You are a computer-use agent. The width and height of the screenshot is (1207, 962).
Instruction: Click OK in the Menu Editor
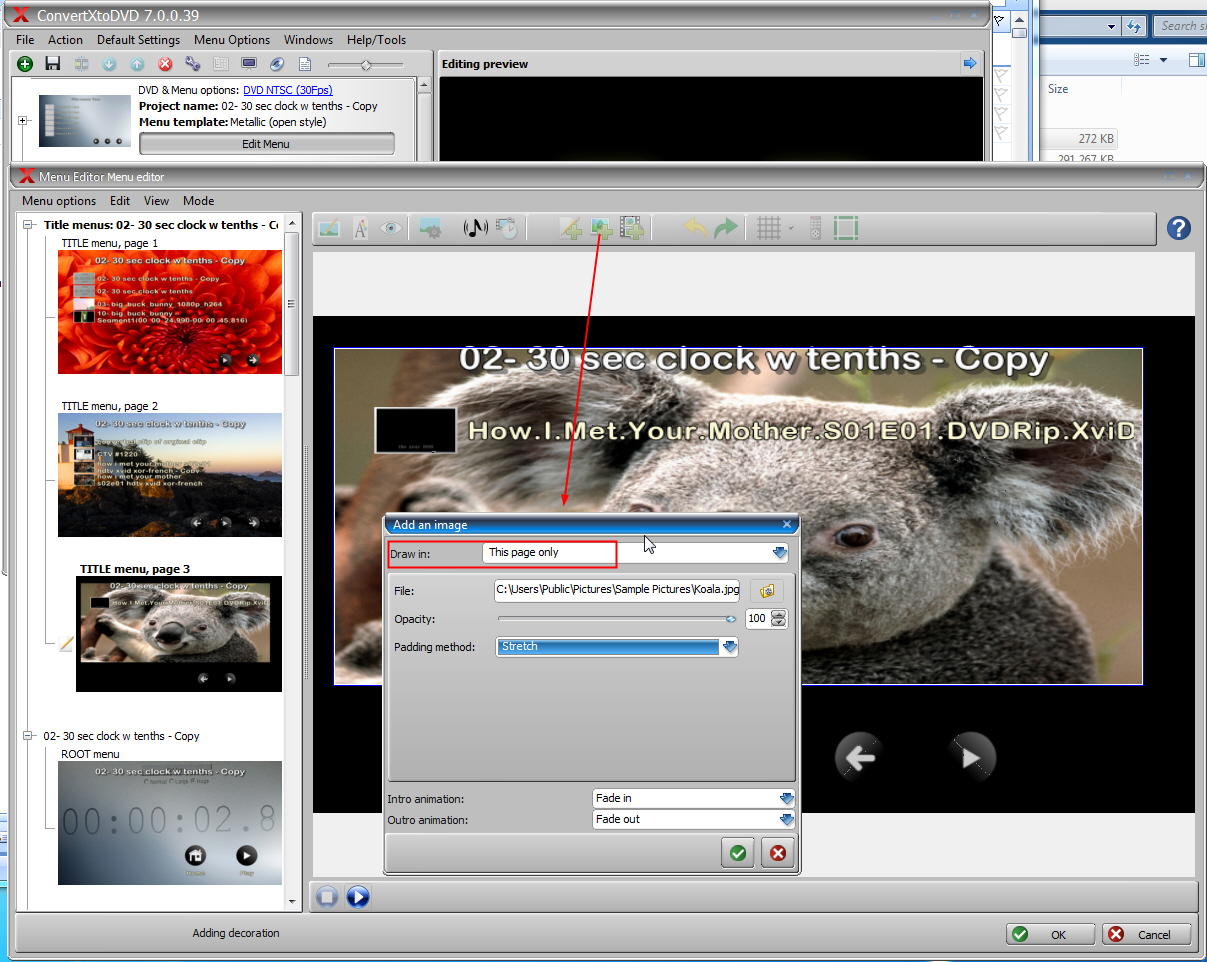point(1049,934)
